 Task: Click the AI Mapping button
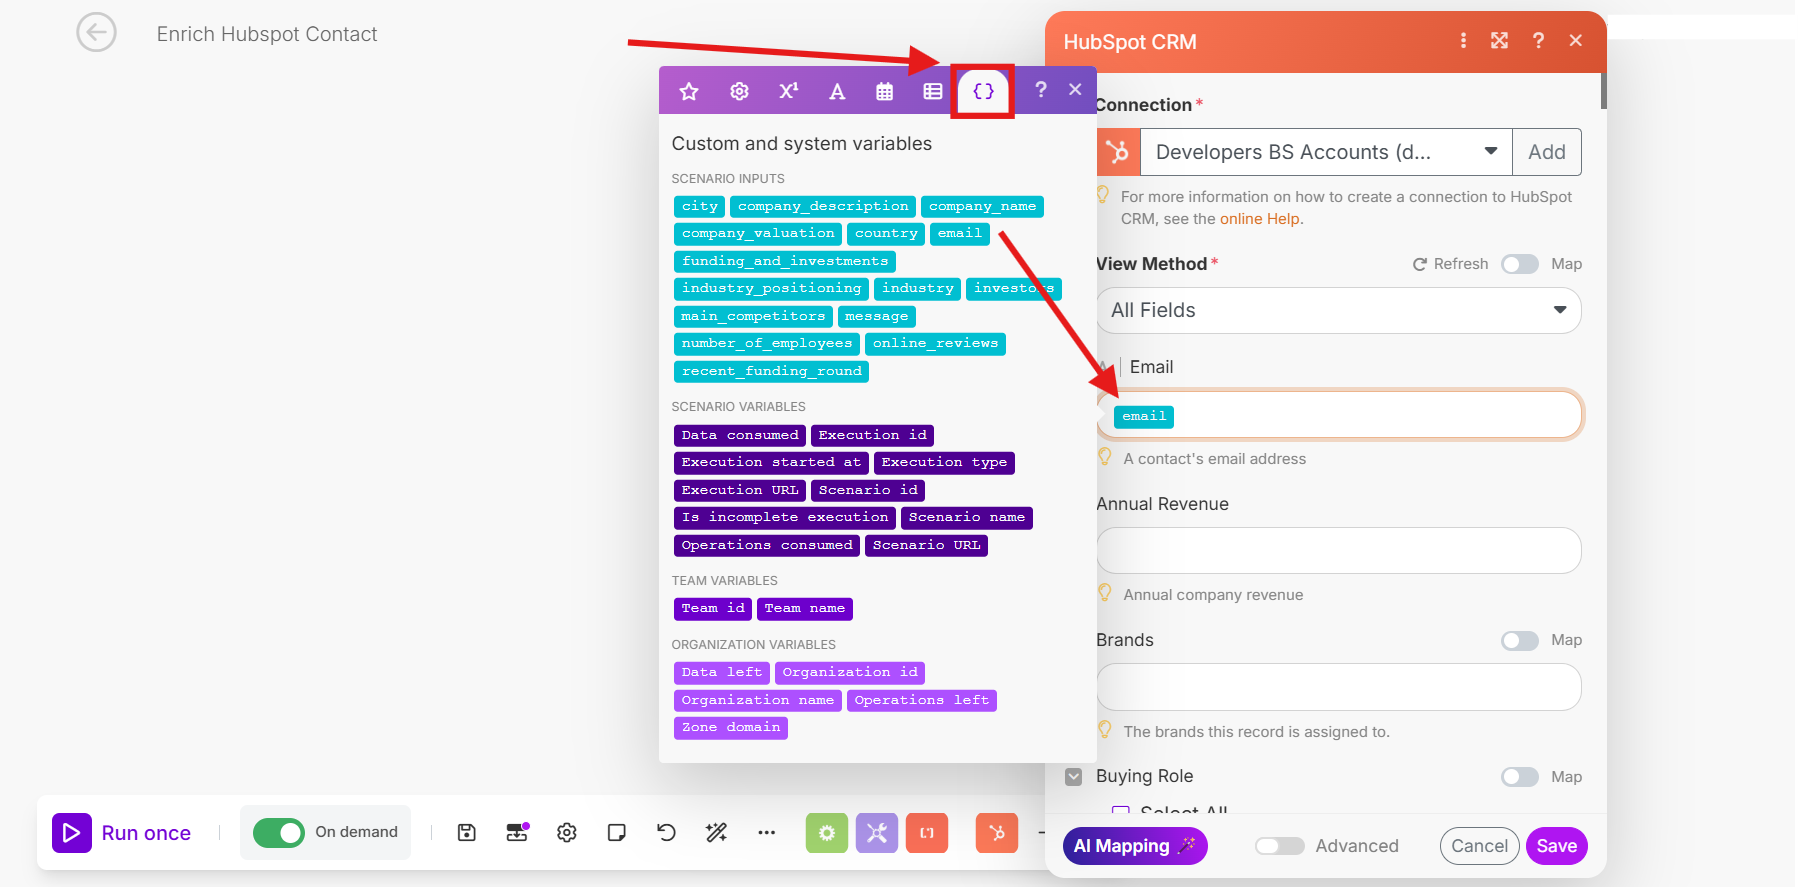coord(1135,846)
